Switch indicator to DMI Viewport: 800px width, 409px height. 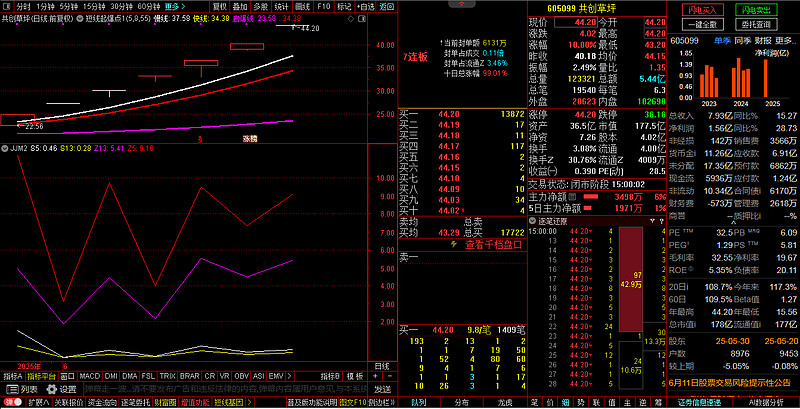[x=111, y=376]
